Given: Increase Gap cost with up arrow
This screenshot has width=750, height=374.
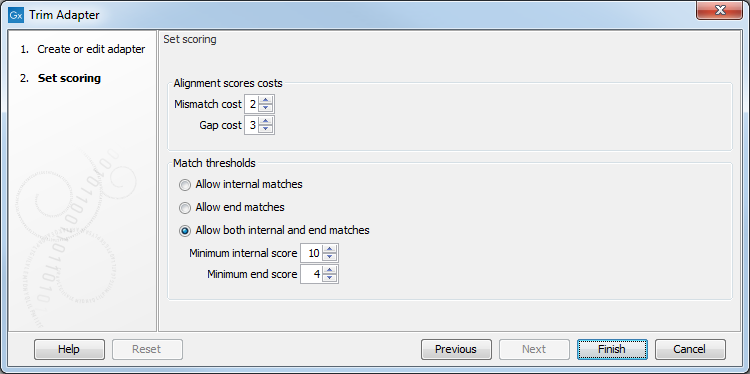Looking at the screenshot, I should [x=265, y=121].
